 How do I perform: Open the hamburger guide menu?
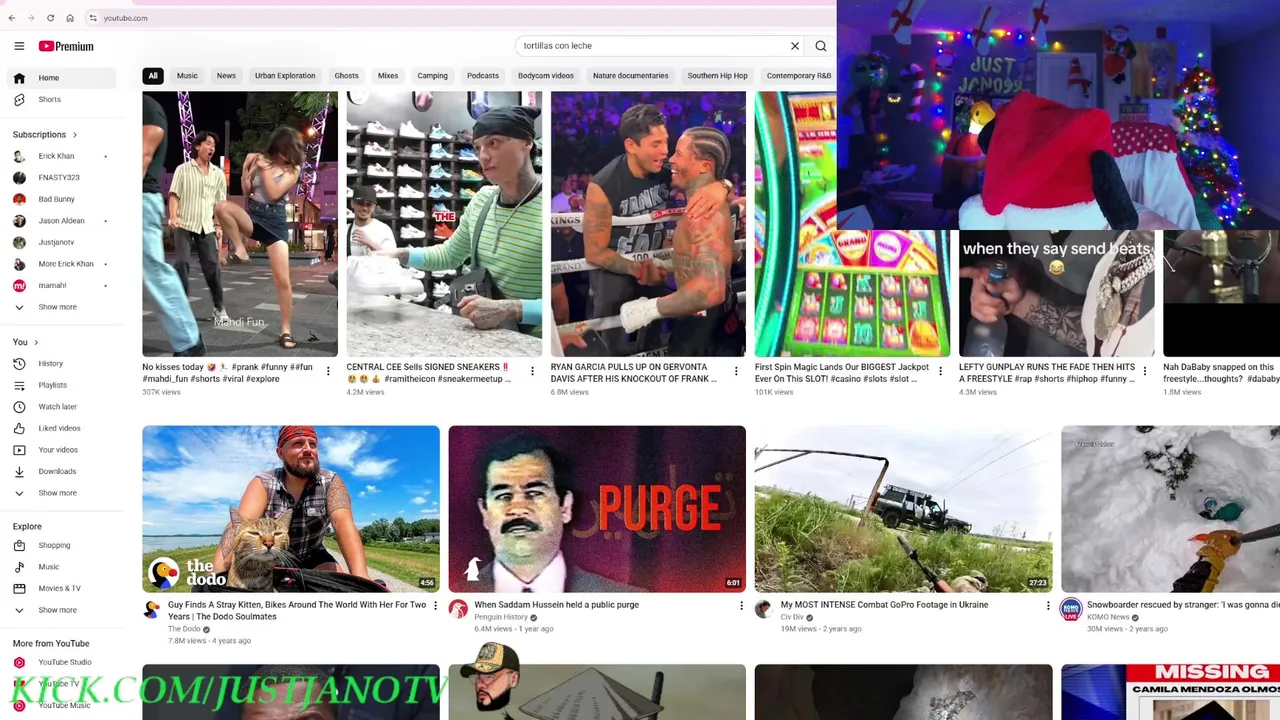(19, 46)
